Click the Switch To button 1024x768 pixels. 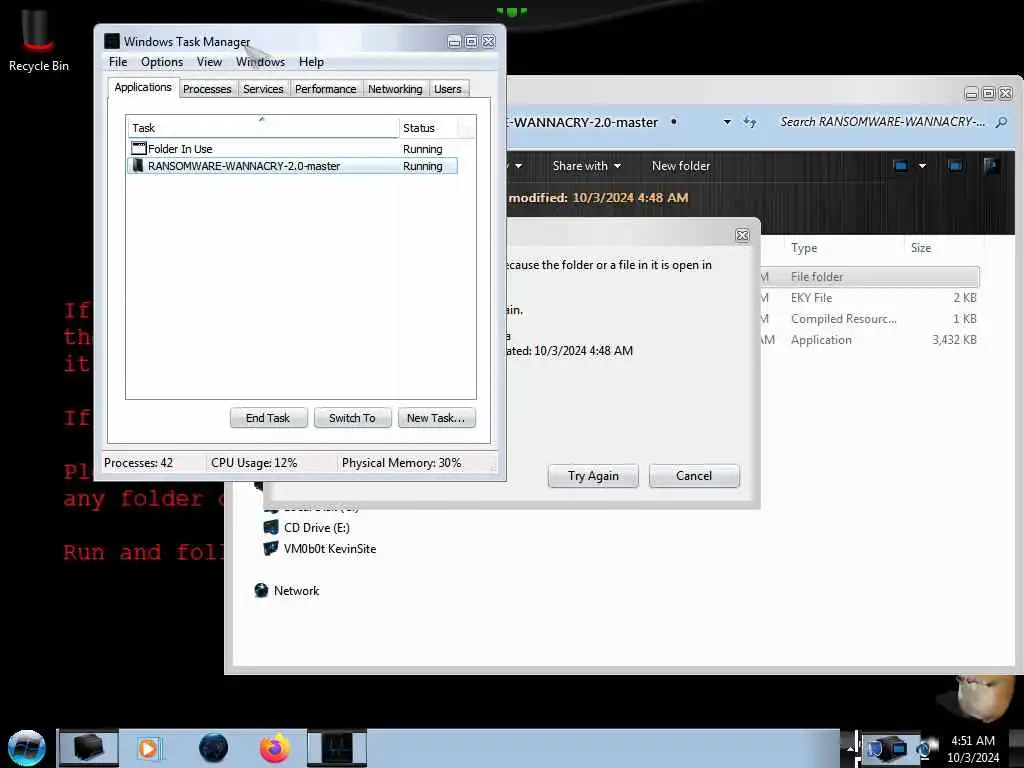(353, 418)
